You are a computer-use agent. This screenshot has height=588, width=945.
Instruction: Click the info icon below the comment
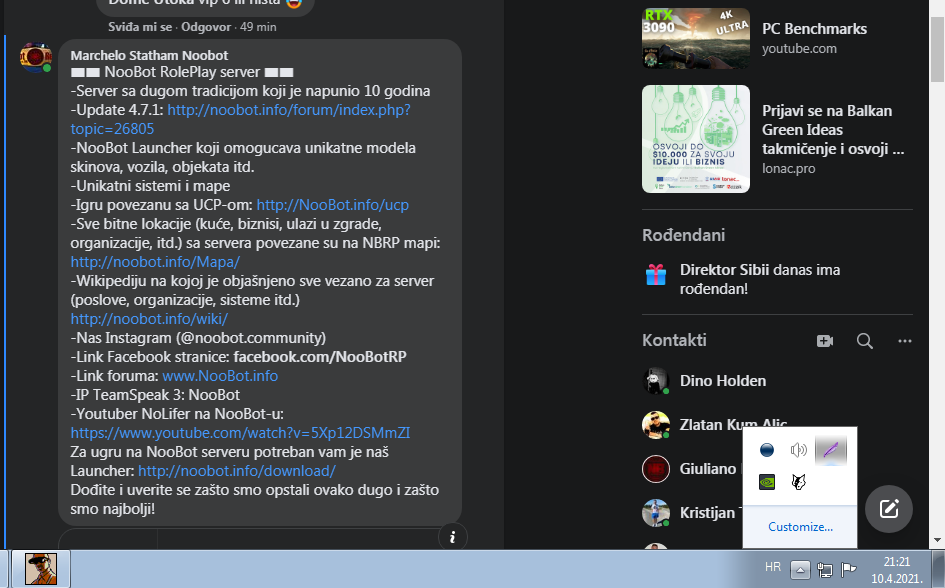click(453, 537)
